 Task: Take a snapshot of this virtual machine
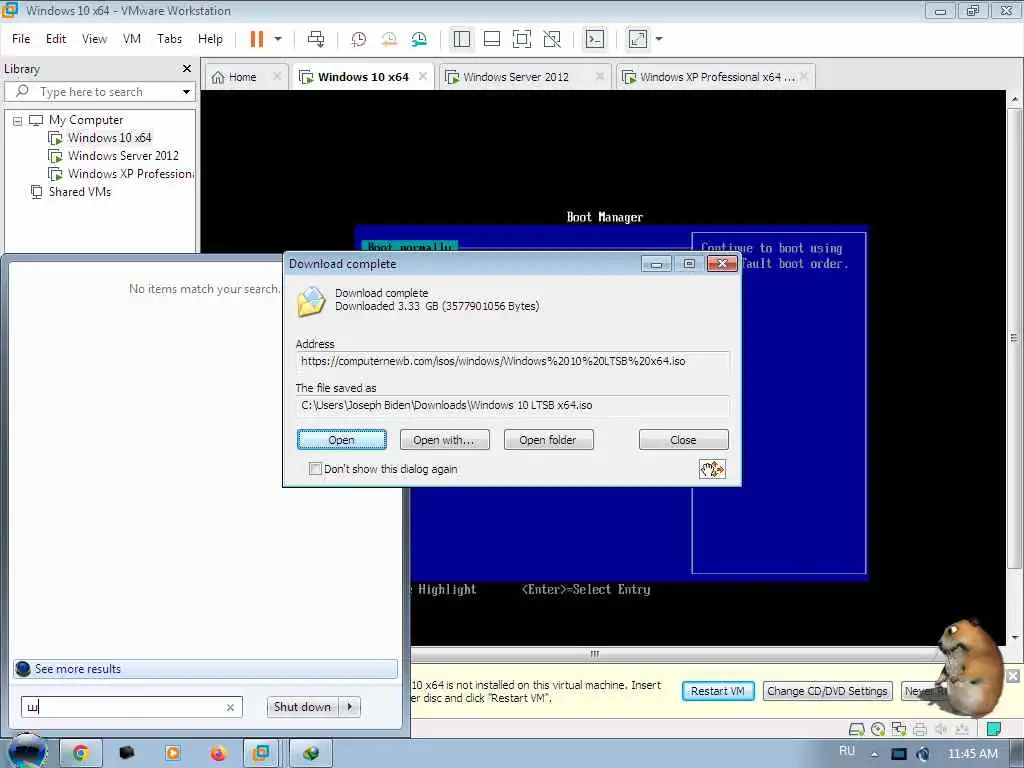(x=358, y=39)
